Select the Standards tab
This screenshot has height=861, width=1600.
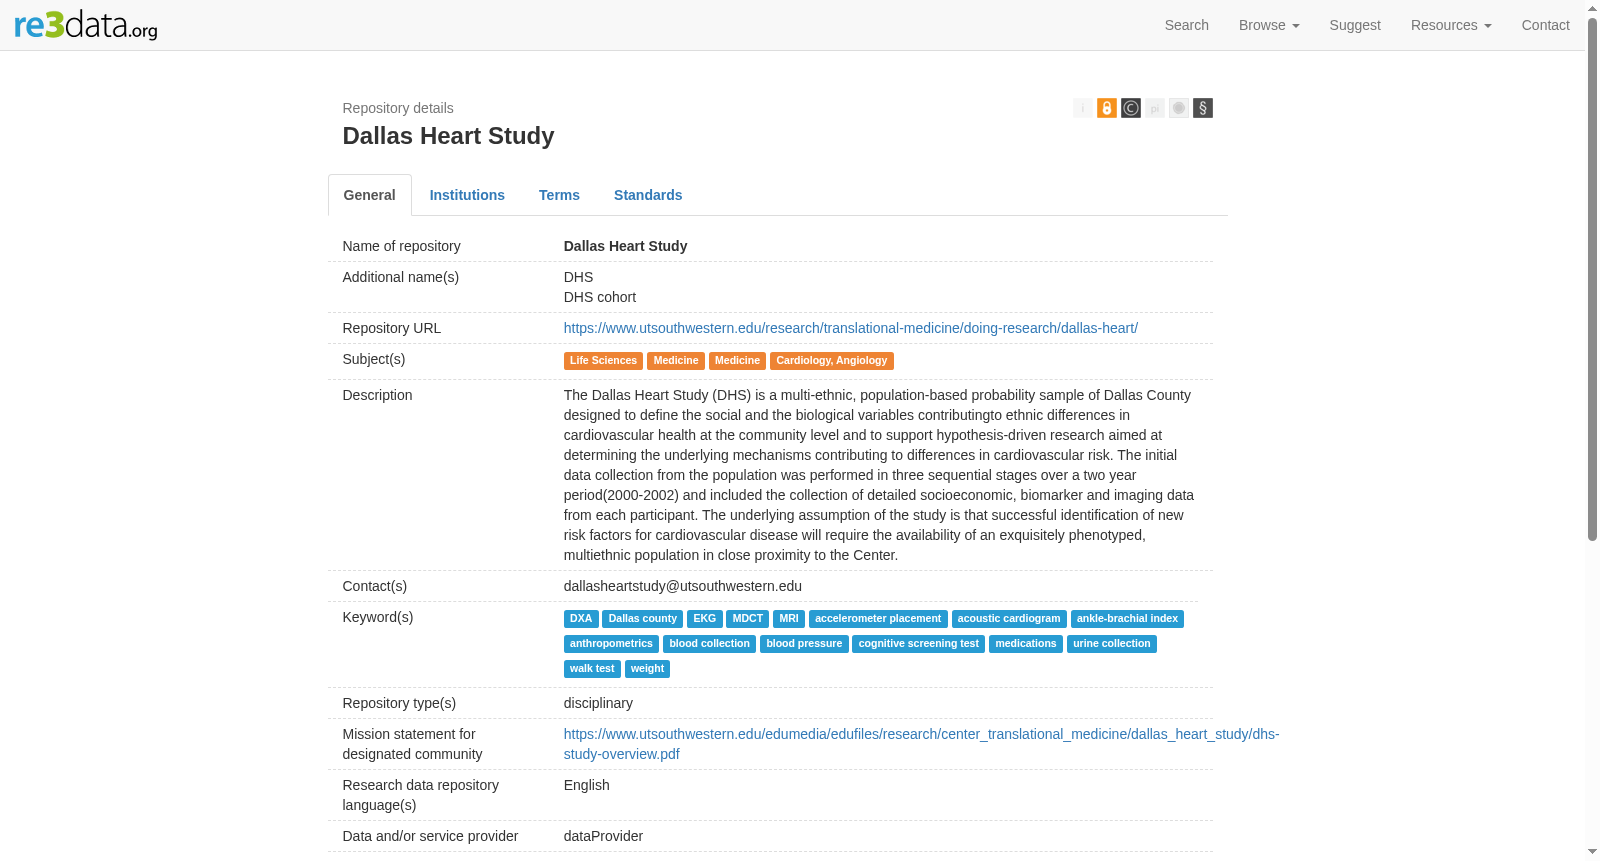point(648,195)
